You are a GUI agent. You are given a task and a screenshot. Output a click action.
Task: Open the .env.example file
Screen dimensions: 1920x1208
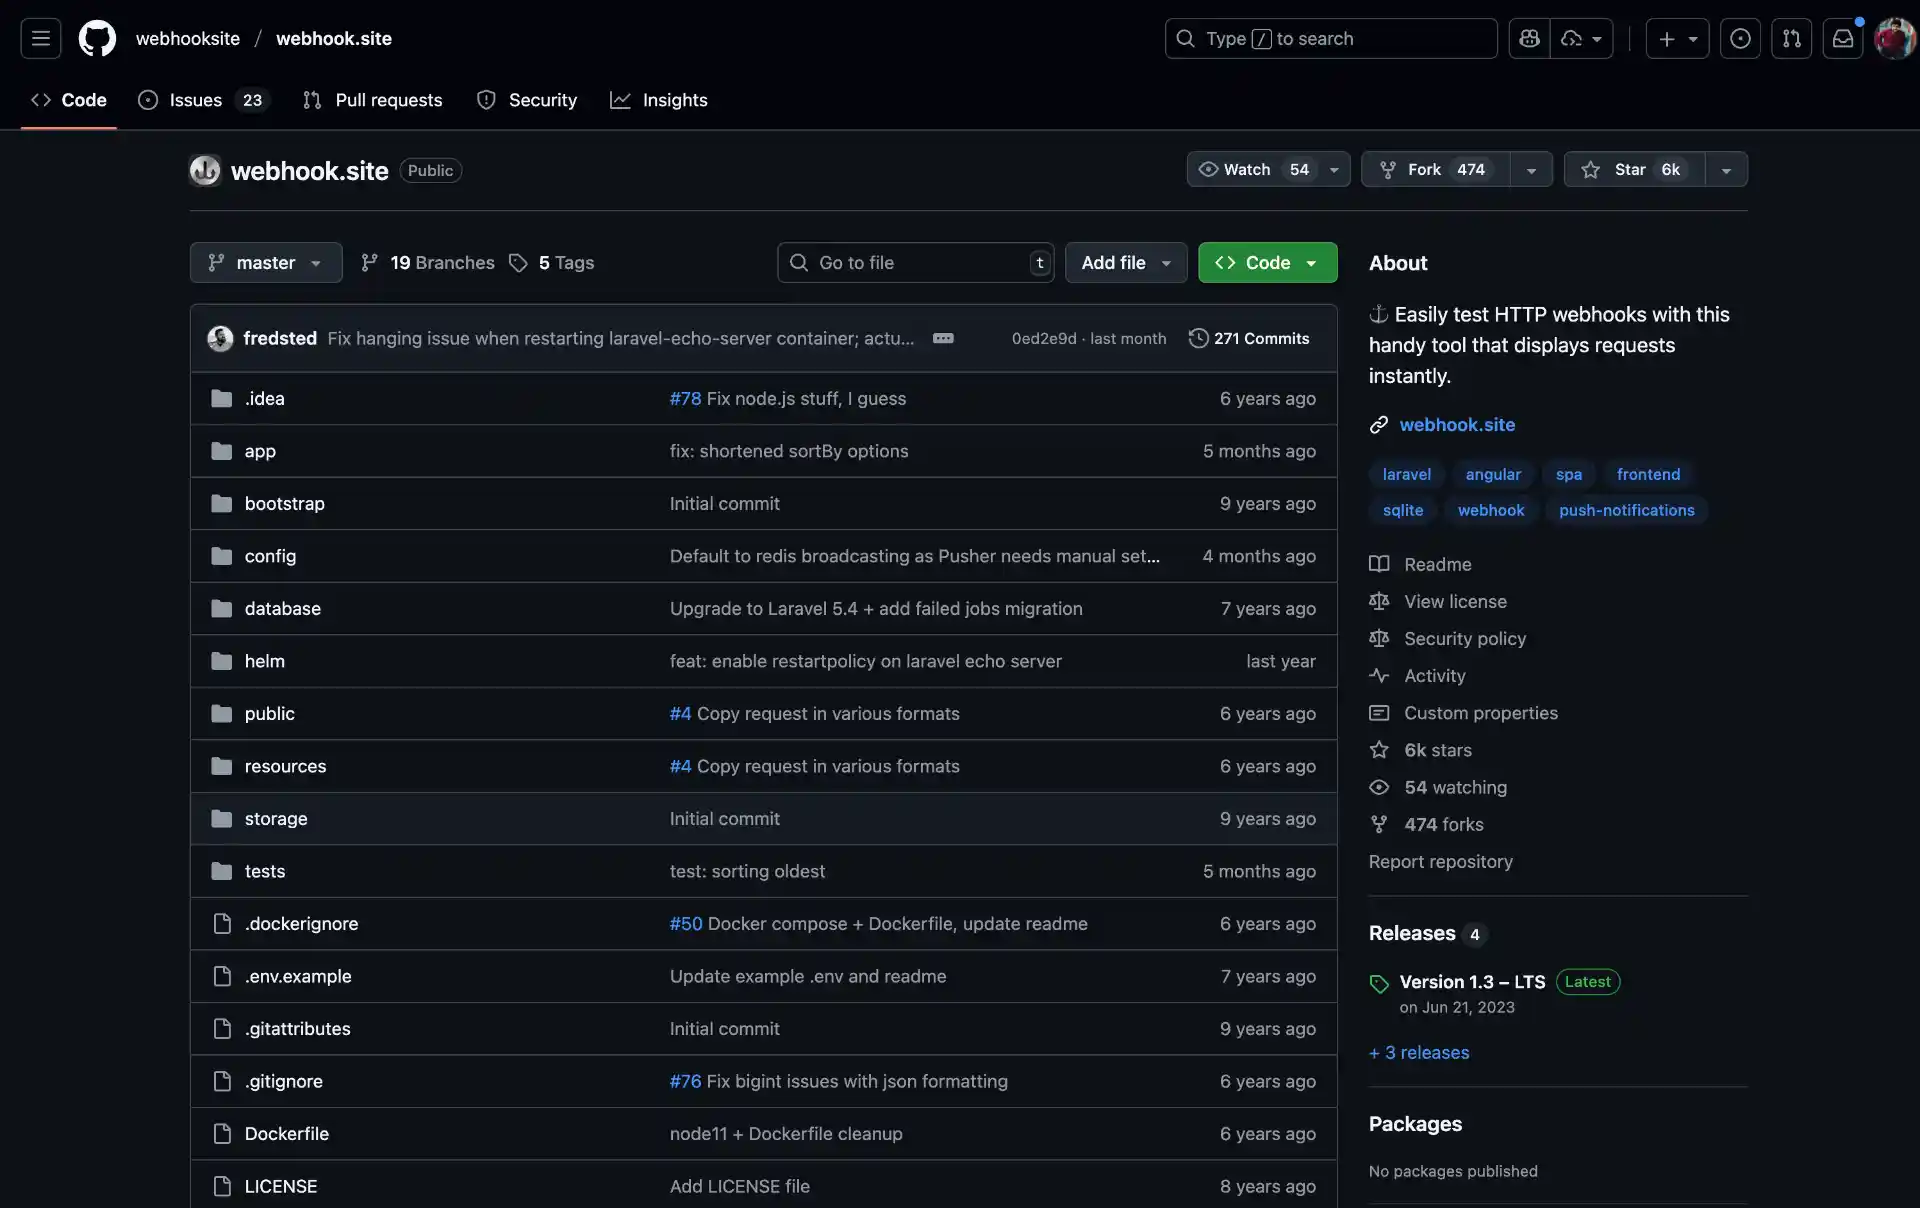(x=298, y=976)
